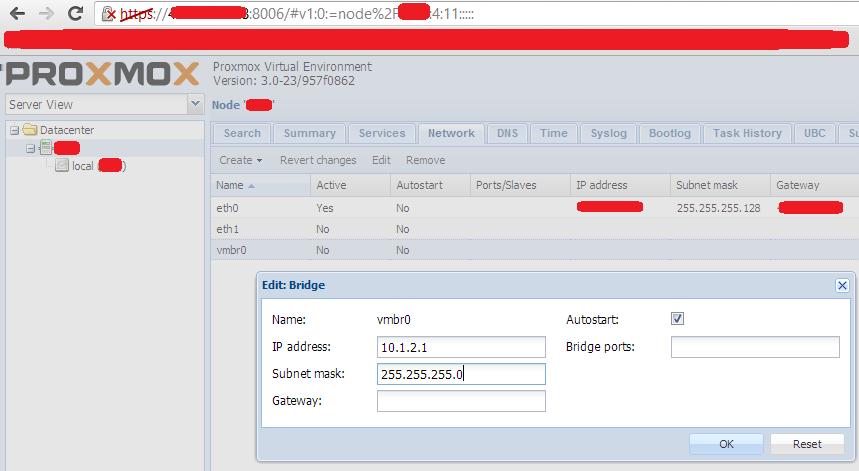Click the Reset button in dialog
Image resolution: width=859 pixels, height=471 pixels.
tap(807, 444)
